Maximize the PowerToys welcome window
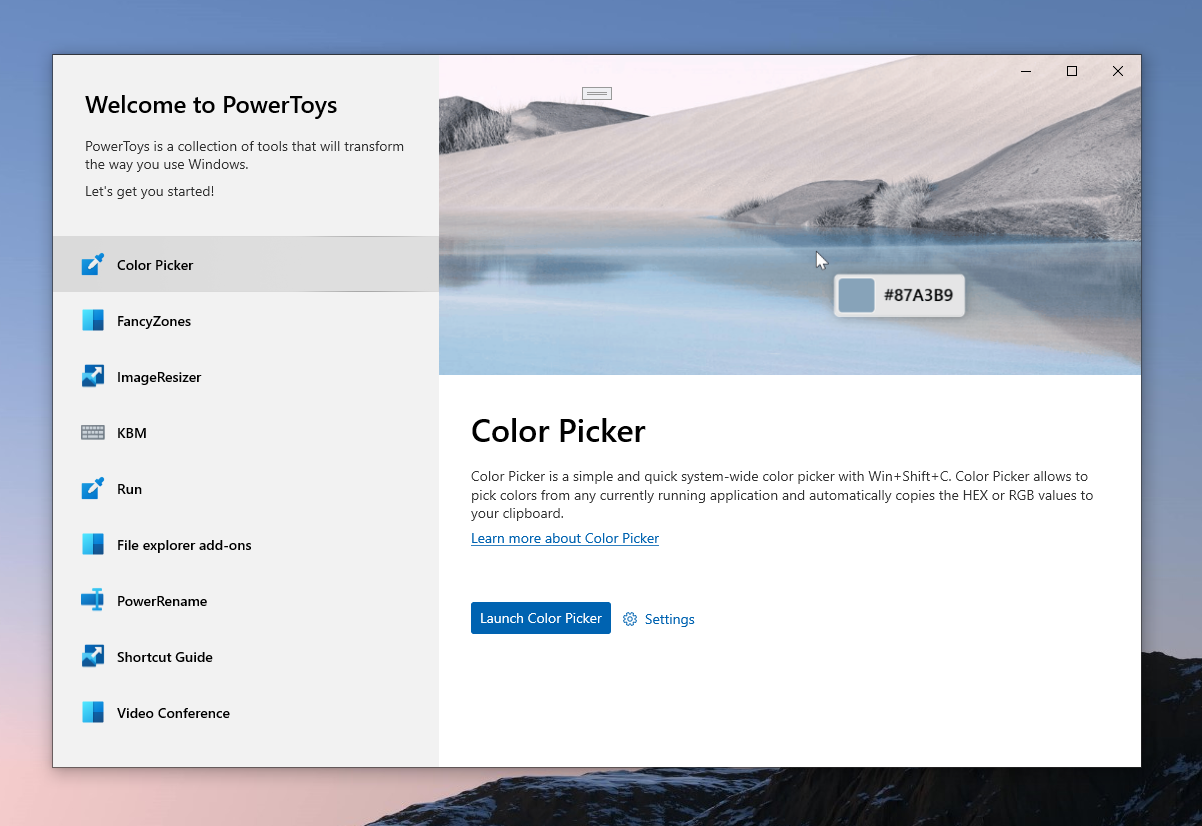This screenshot has width=1202, height=826. pyautogui.click(x=1072, y=71)
